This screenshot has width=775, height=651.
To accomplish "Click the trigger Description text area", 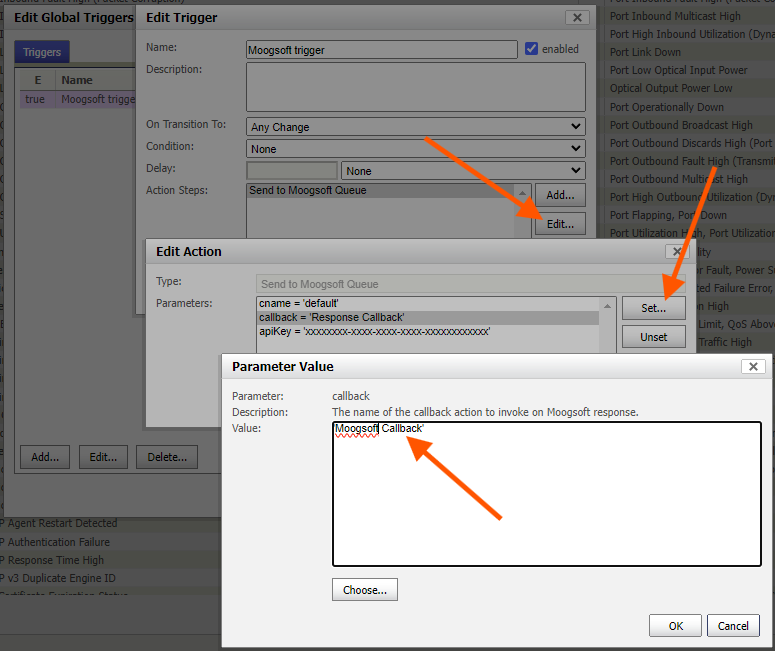I will [x=416, y=87].
